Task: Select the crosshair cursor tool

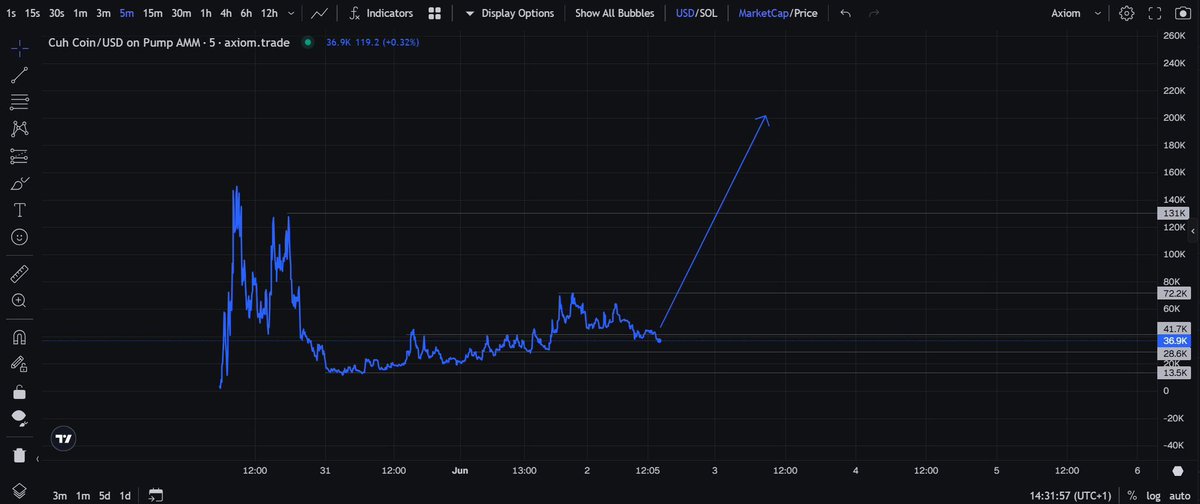Action: [x=19, y=47]
